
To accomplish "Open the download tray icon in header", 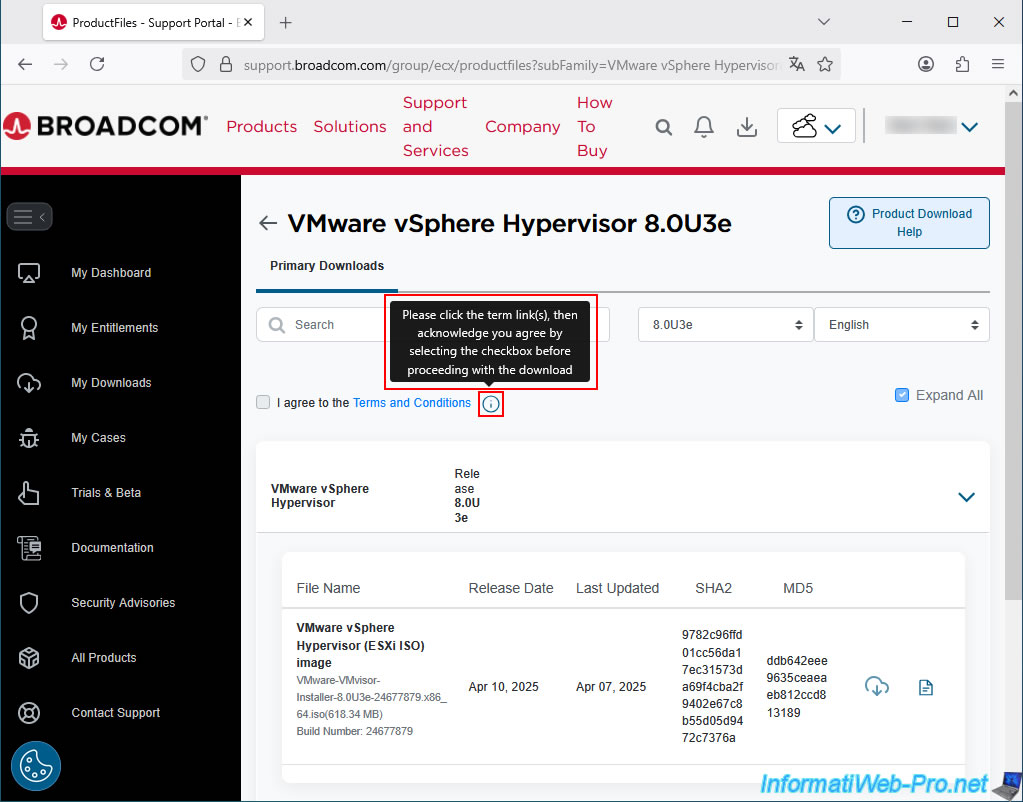I will 746,127.
